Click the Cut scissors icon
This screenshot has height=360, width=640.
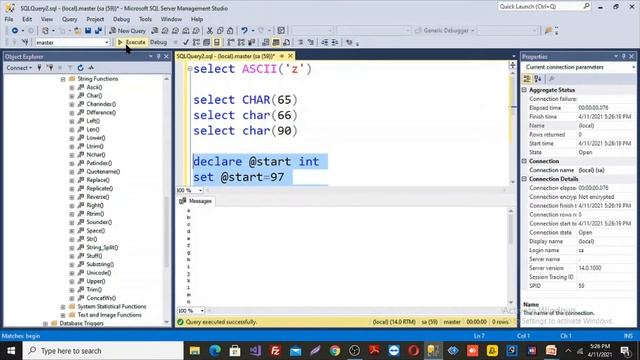tap(210, 31)
